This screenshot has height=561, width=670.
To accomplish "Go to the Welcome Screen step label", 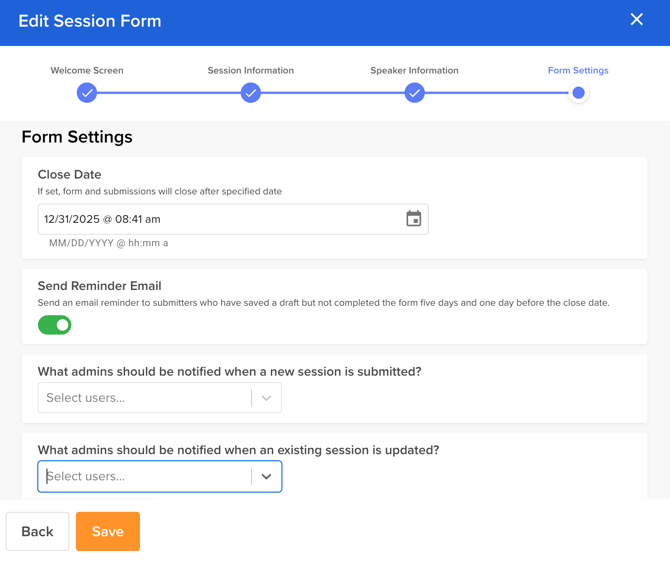I will click(x=87, y=71).
